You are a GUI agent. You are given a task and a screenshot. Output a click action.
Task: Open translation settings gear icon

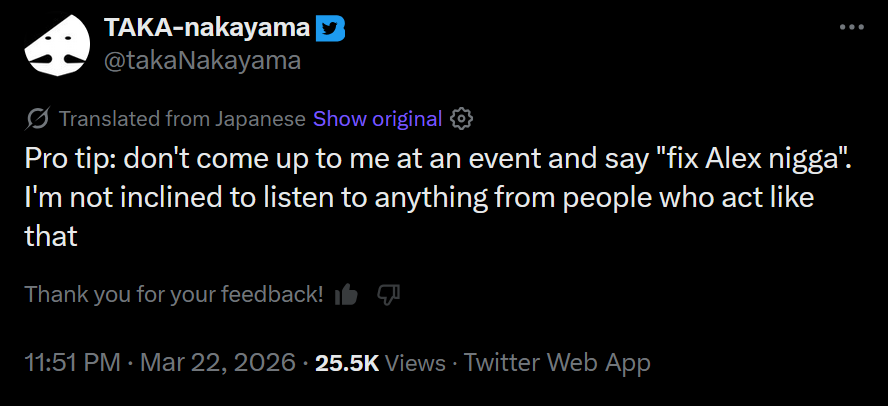pos(461,119)
